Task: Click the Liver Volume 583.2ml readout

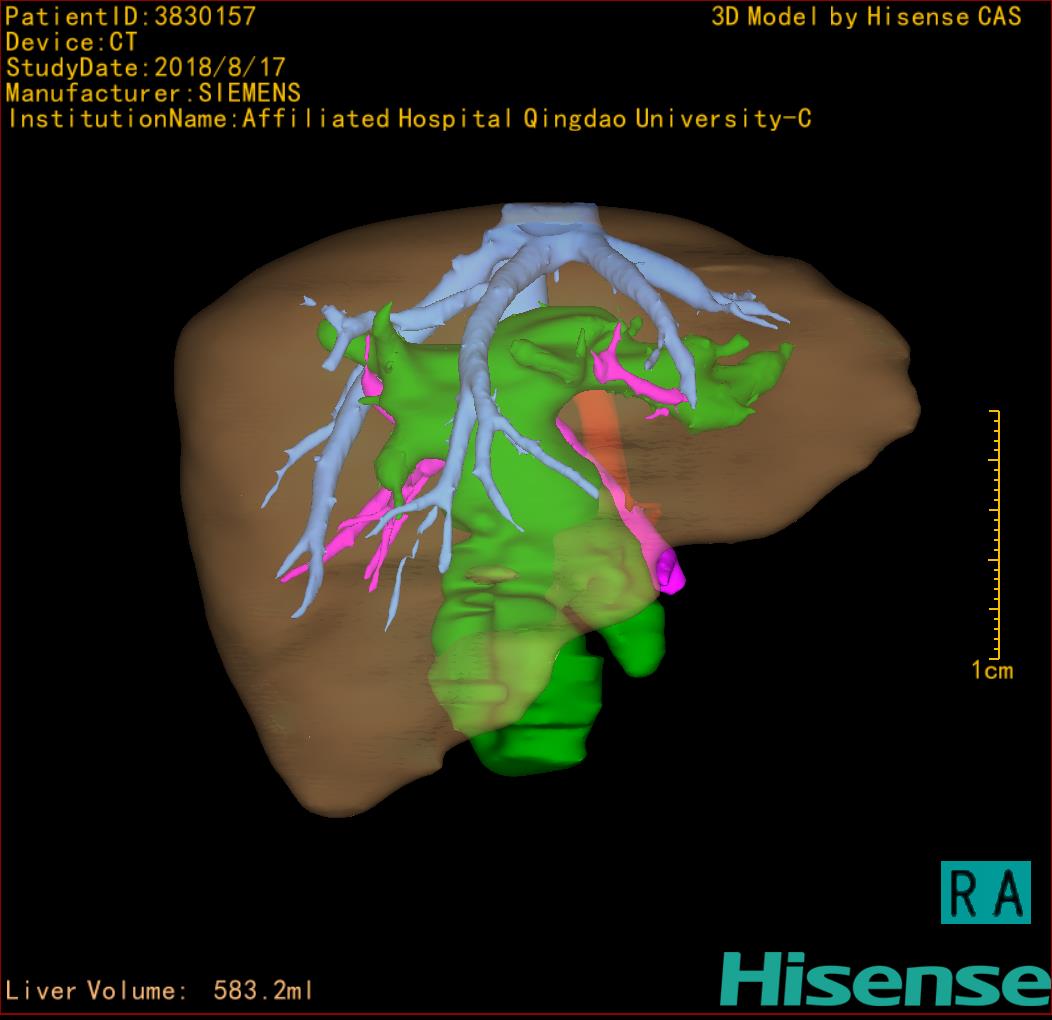Action: (x=160, y=991)
